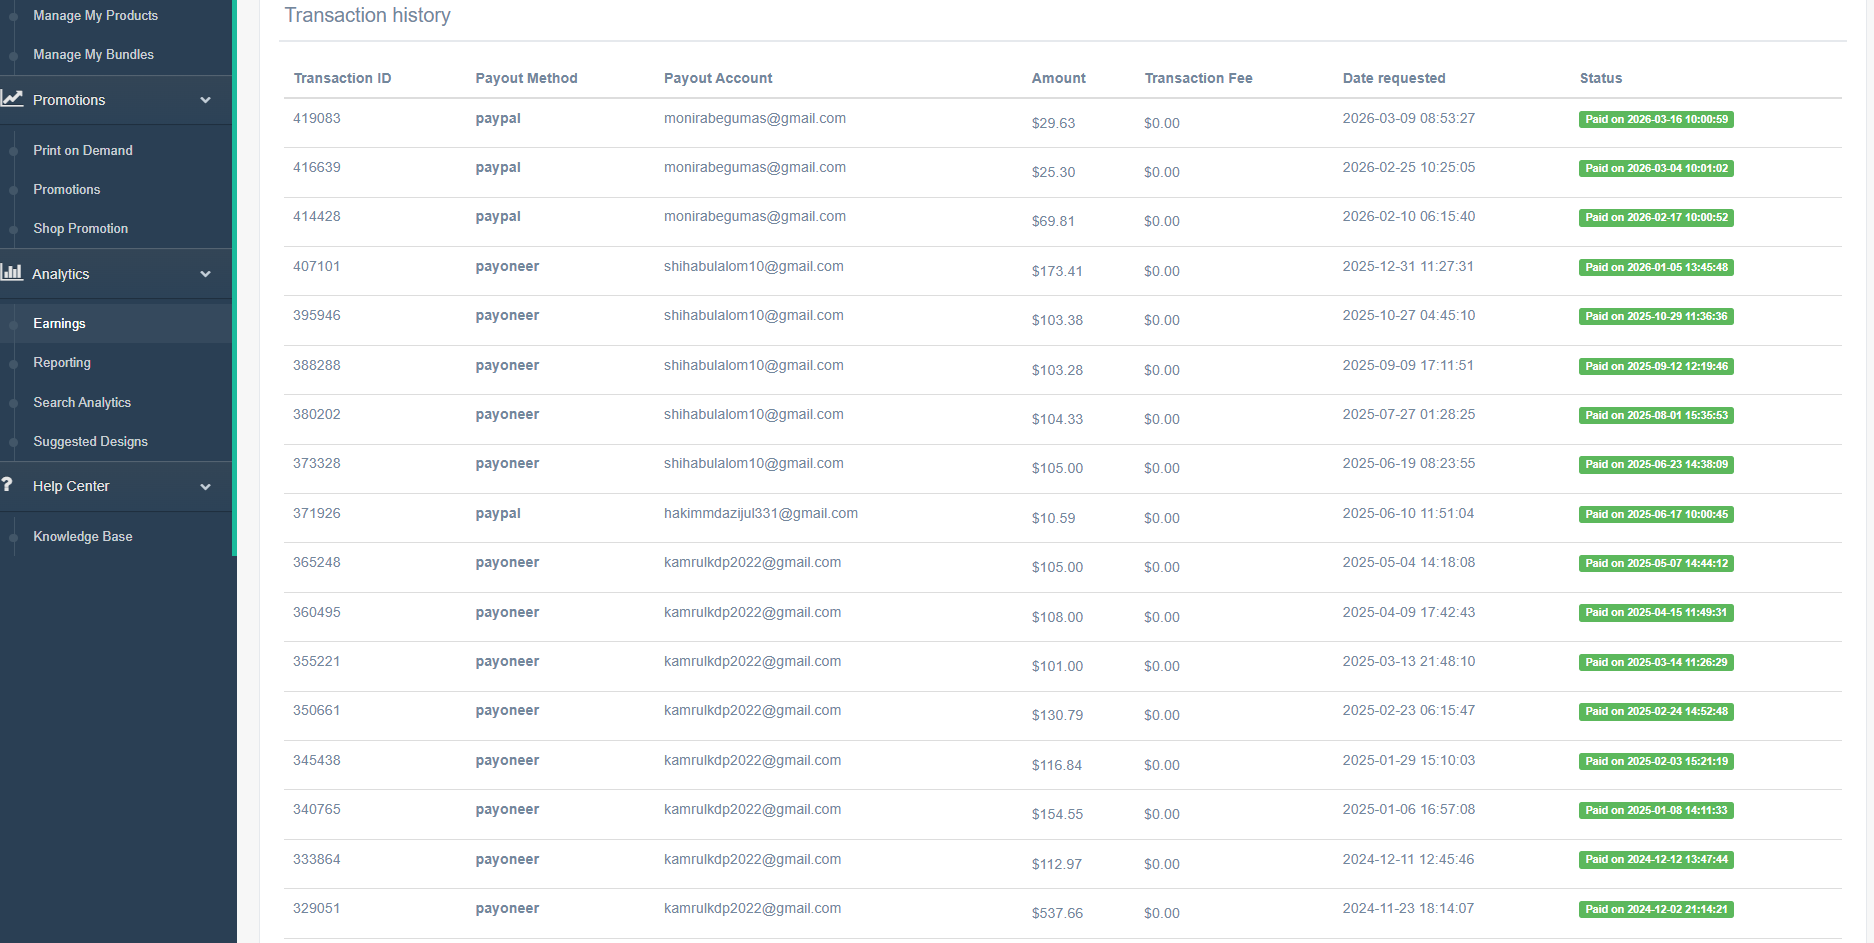Open Print on Demand page
The width and height of the screenshot is (1874, 943).
[83, 150]
